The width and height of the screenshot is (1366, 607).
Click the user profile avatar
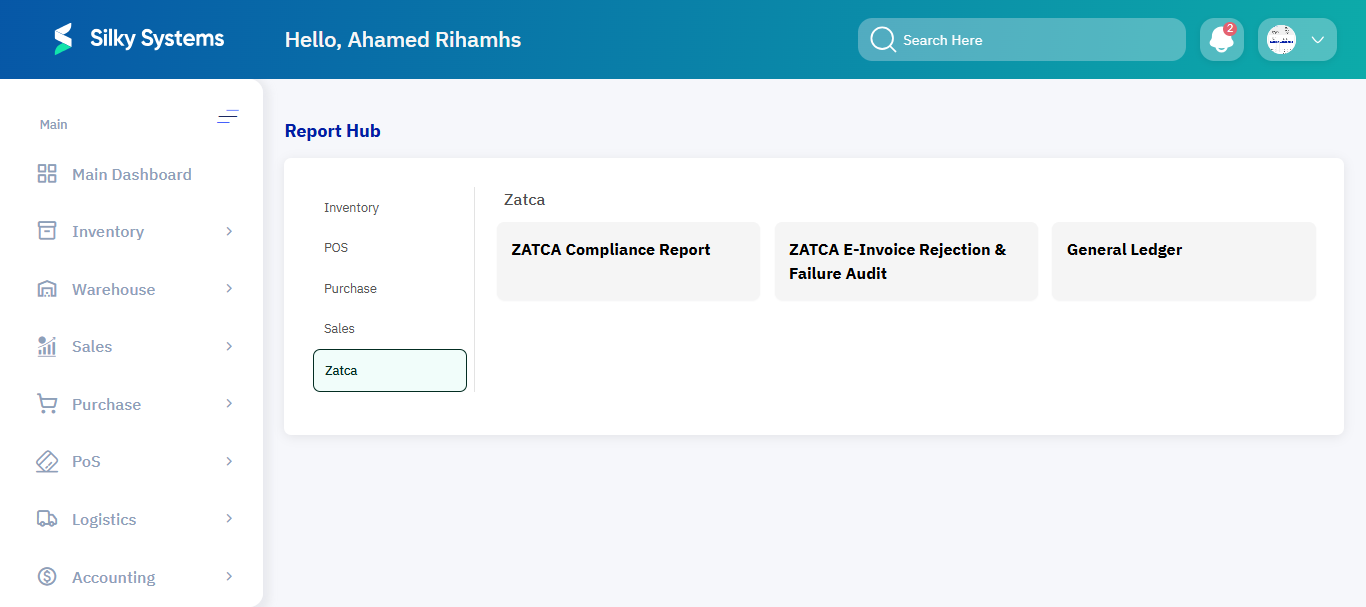[x=1283, y=39]
